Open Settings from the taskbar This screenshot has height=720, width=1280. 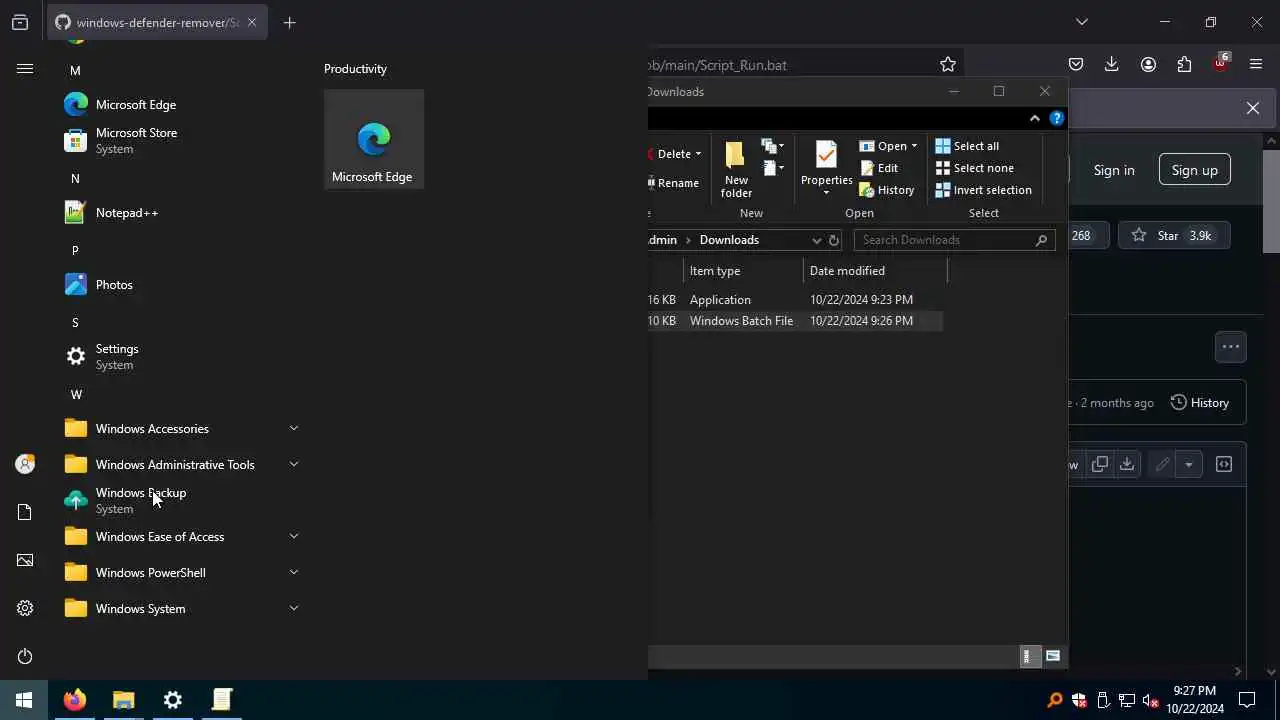point(172,700)
